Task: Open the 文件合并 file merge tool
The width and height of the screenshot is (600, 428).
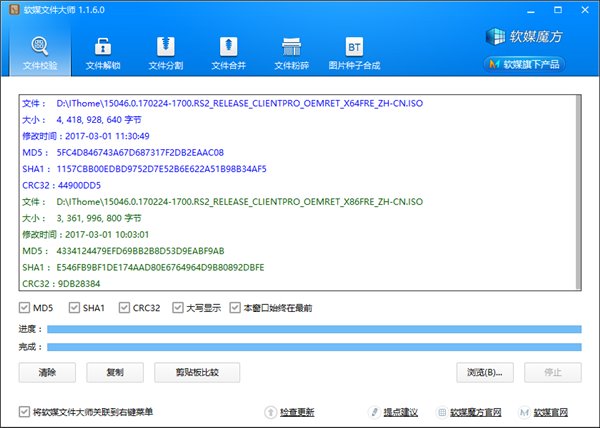Action: tap(228, 53)
